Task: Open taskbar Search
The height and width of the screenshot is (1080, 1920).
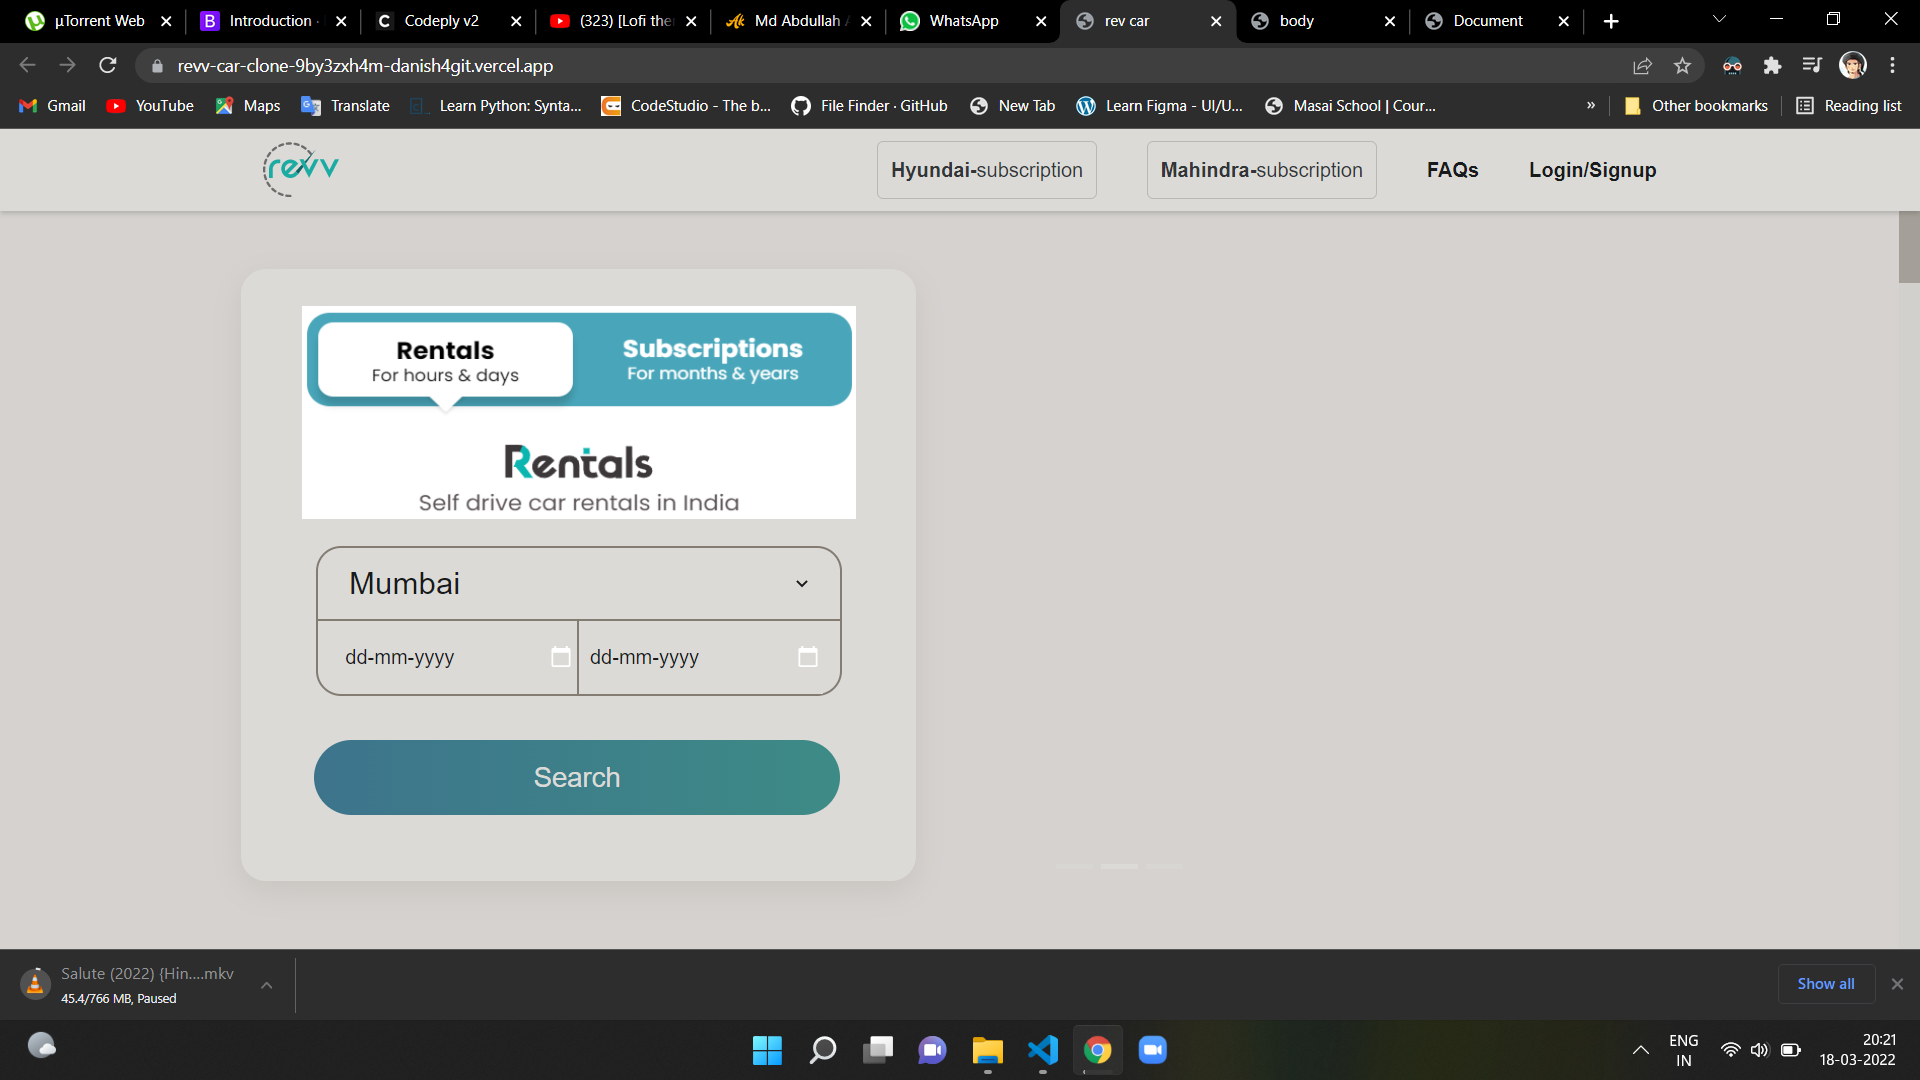Action: [x=822, y=1050]
